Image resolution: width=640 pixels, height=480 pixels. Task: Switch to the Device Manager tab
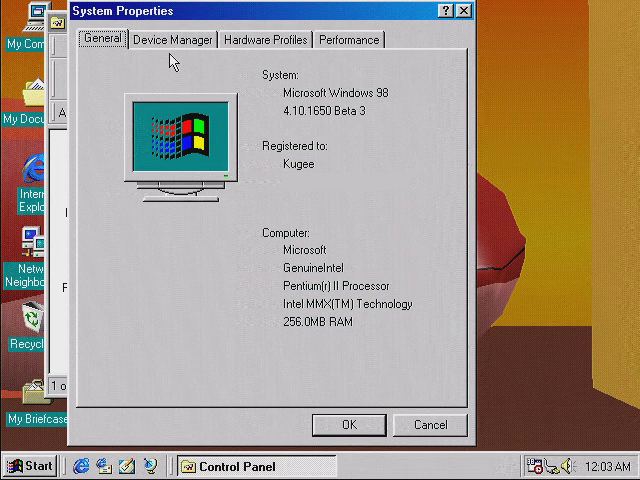click(x=173, y=40)
